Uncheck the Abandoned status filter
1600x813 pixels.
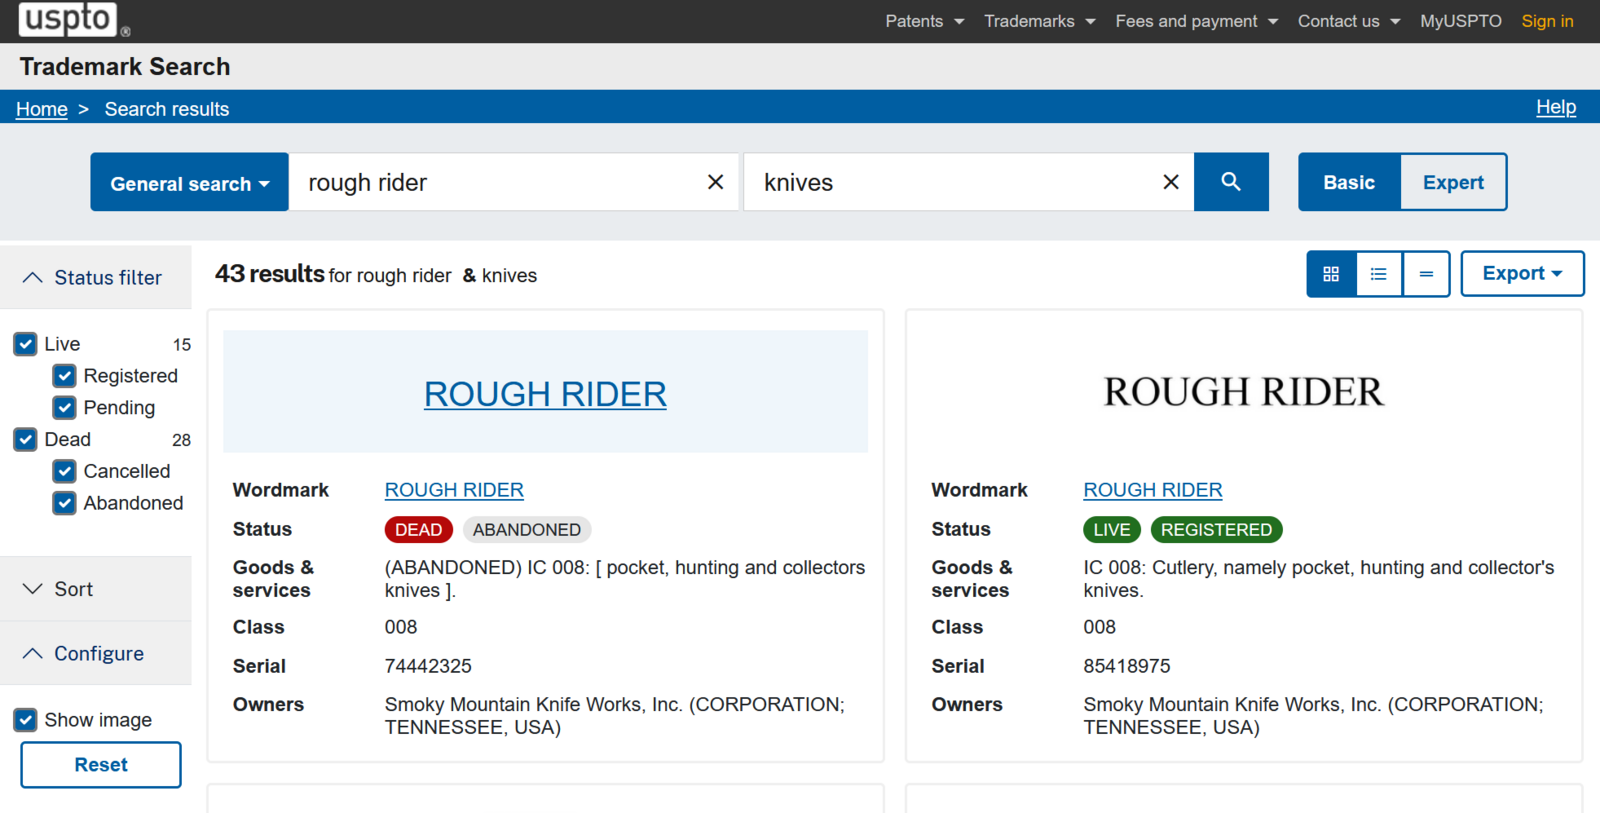point(65,503)
